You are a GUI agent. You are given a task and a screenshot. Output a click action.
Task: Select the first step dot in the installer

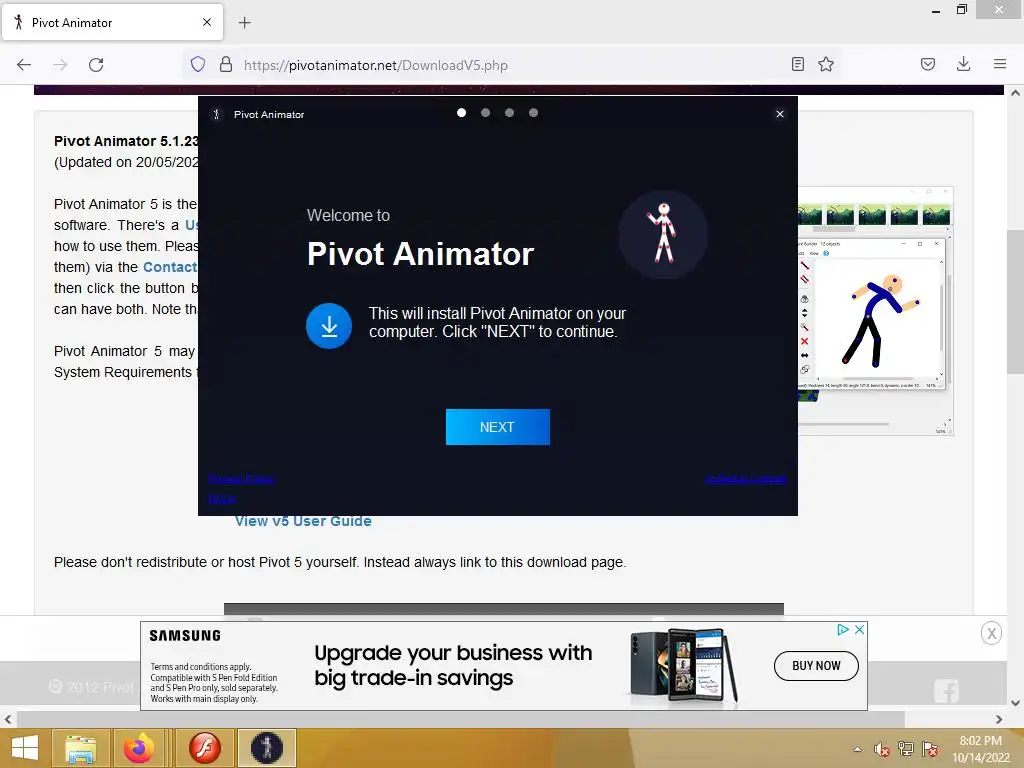[462, 113]
